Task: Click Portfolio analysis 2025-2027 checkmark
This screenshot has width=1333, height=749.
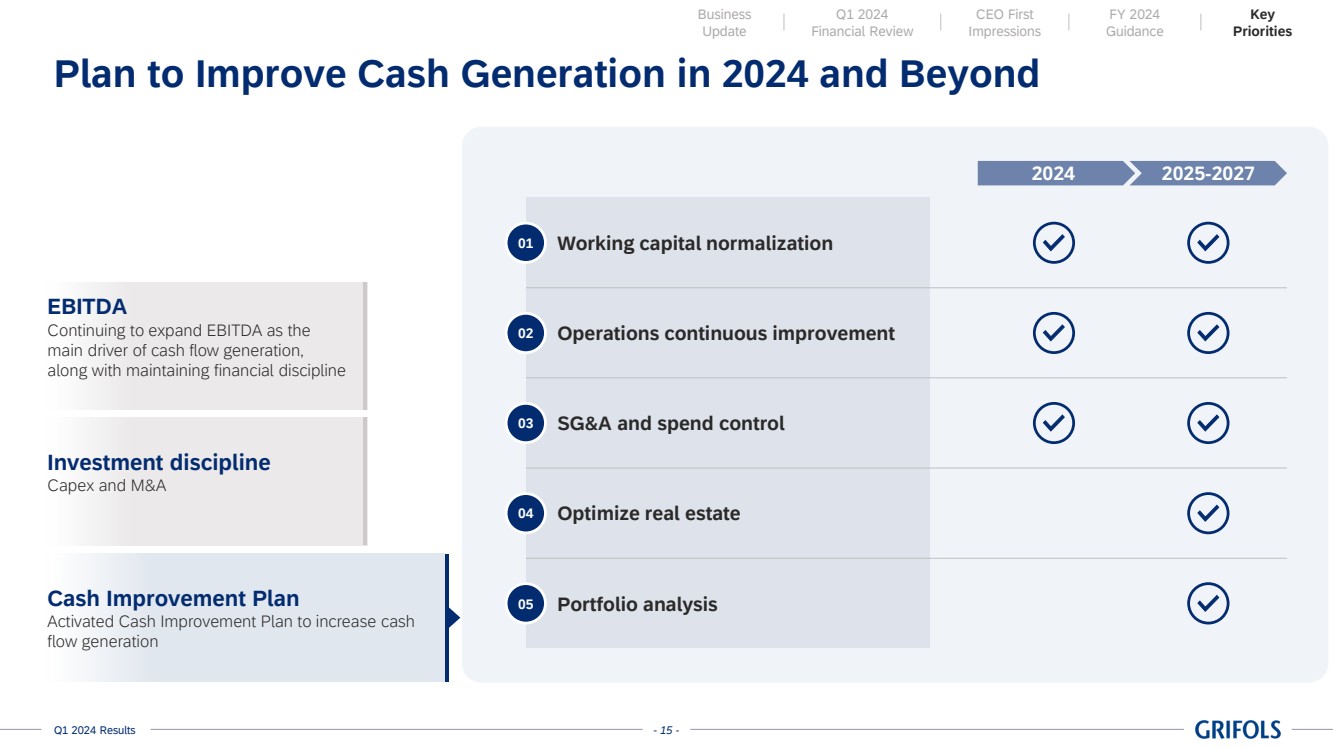Action: (1208, 603)
